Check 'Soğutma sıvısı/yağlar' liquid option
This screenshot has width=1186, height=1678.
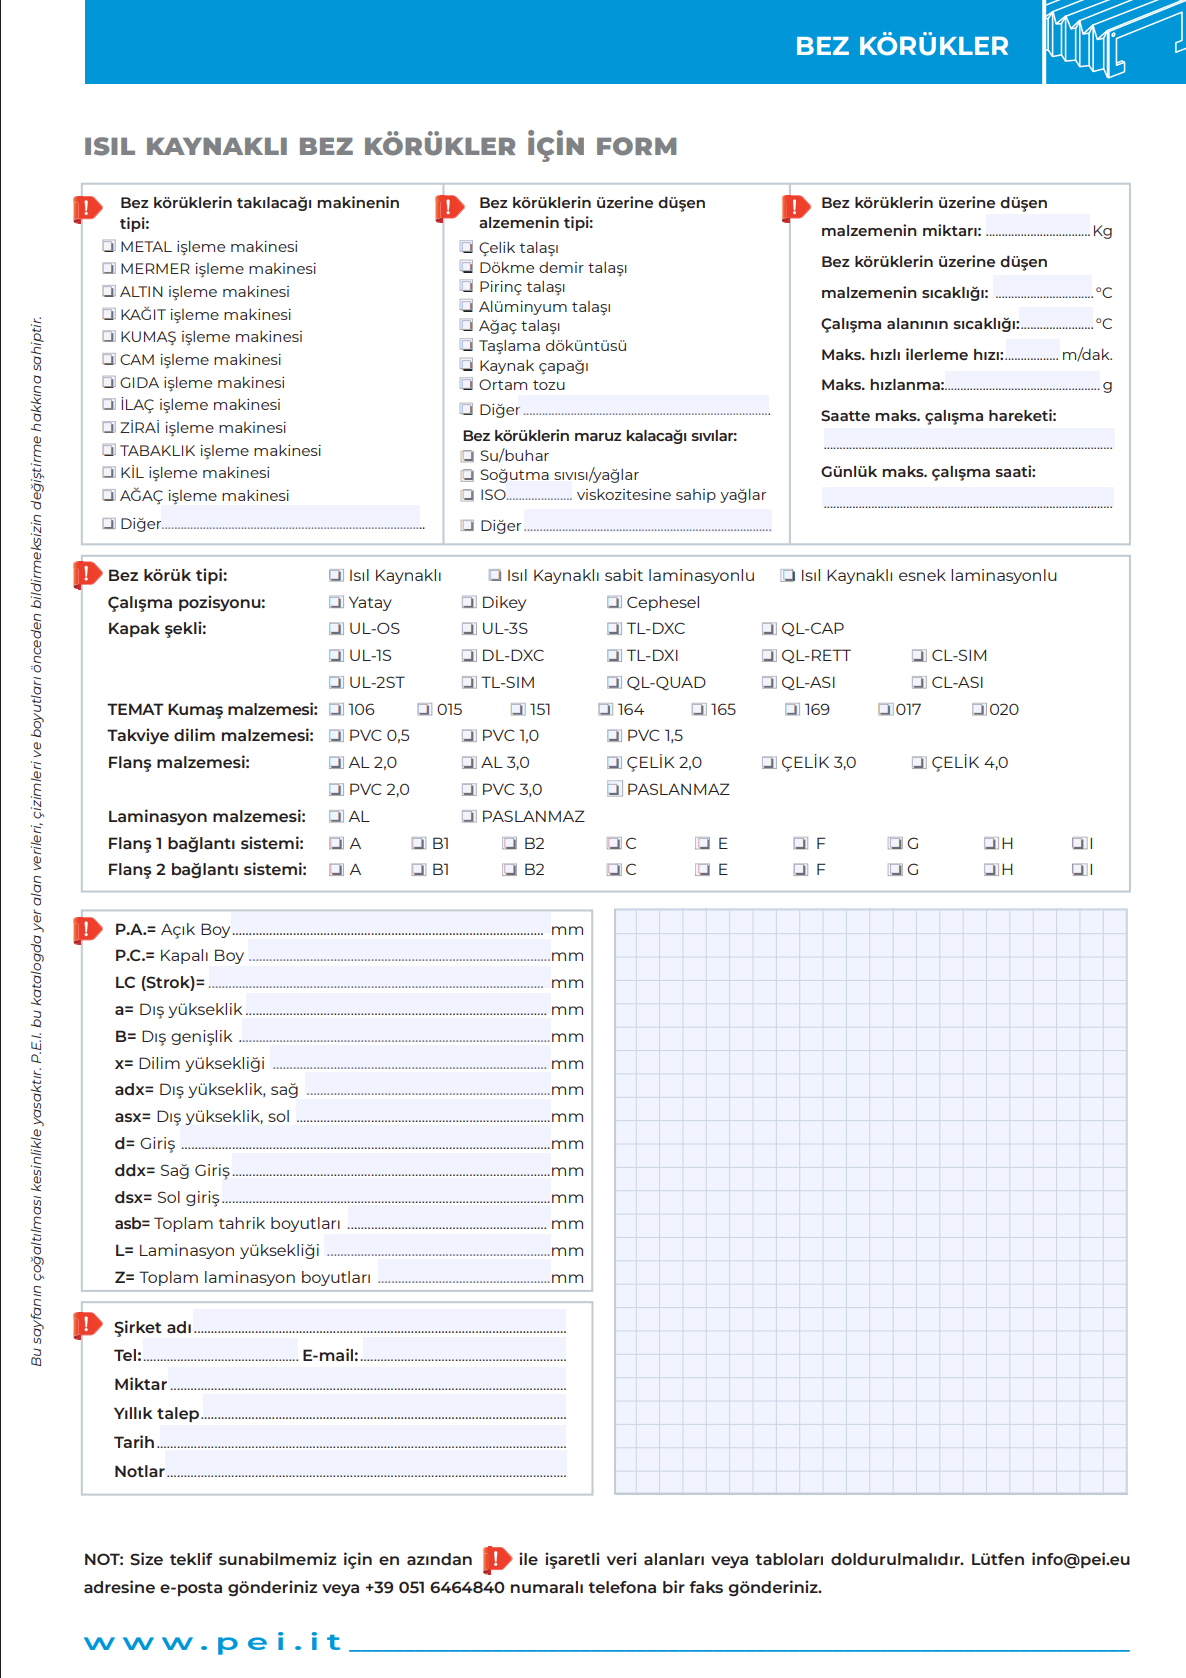467,475
